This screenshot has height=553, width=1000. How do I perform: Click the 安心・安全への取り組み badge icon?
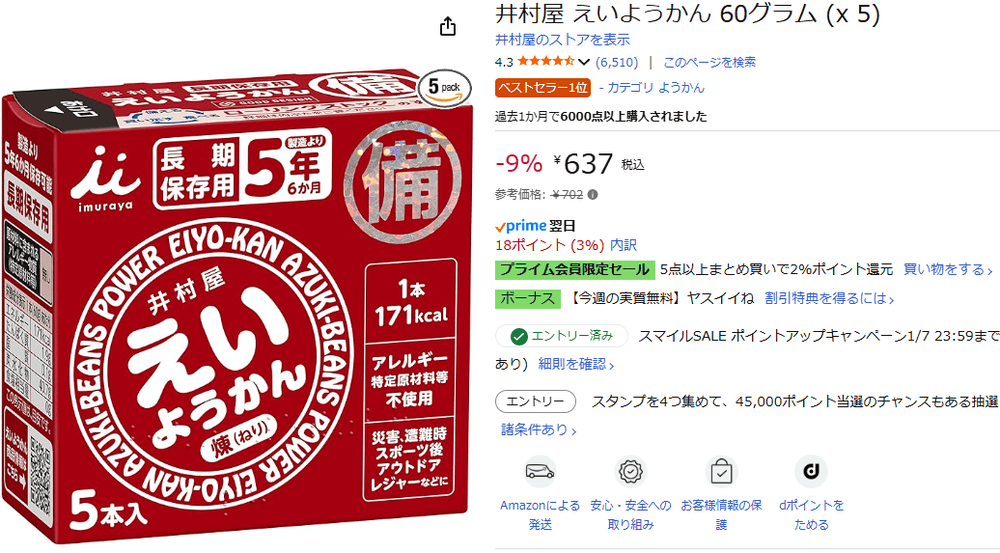[630, 472]
